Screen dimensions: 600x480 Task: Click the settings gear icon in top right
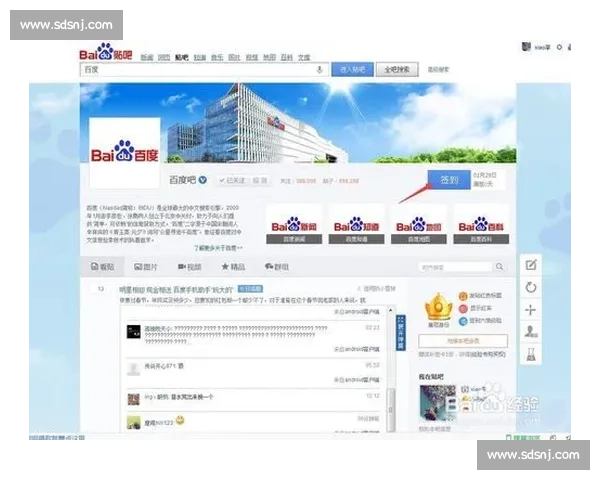[559, 47]
